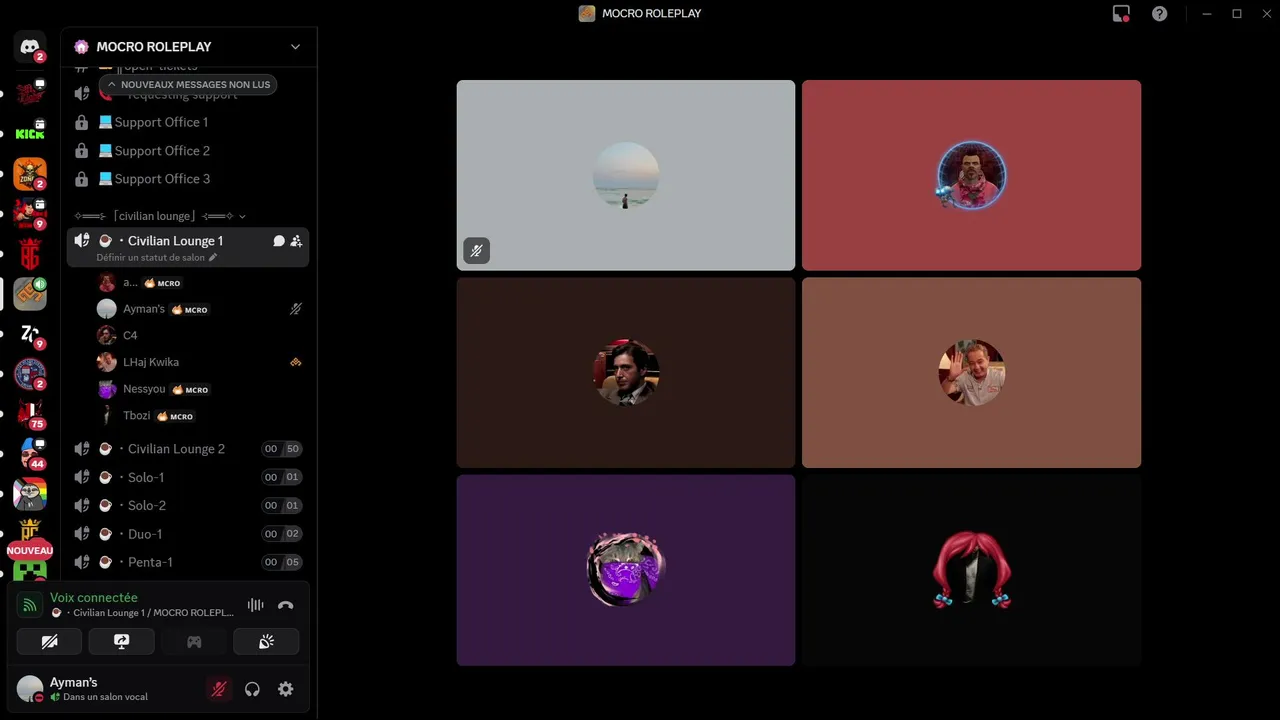Viewport: 1280px width, 720px height.
Task: Select the Civilian Lounge 1 channel
Action: (188, 247)
